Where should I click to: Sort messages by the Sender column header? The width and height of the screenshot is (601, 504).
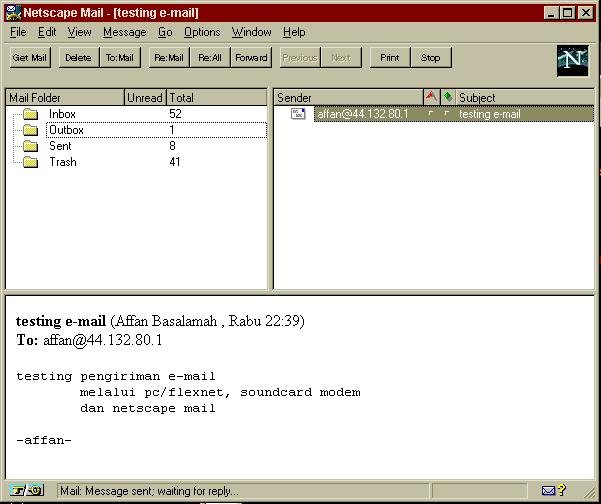pyautogui.click(x=347, y=97)
